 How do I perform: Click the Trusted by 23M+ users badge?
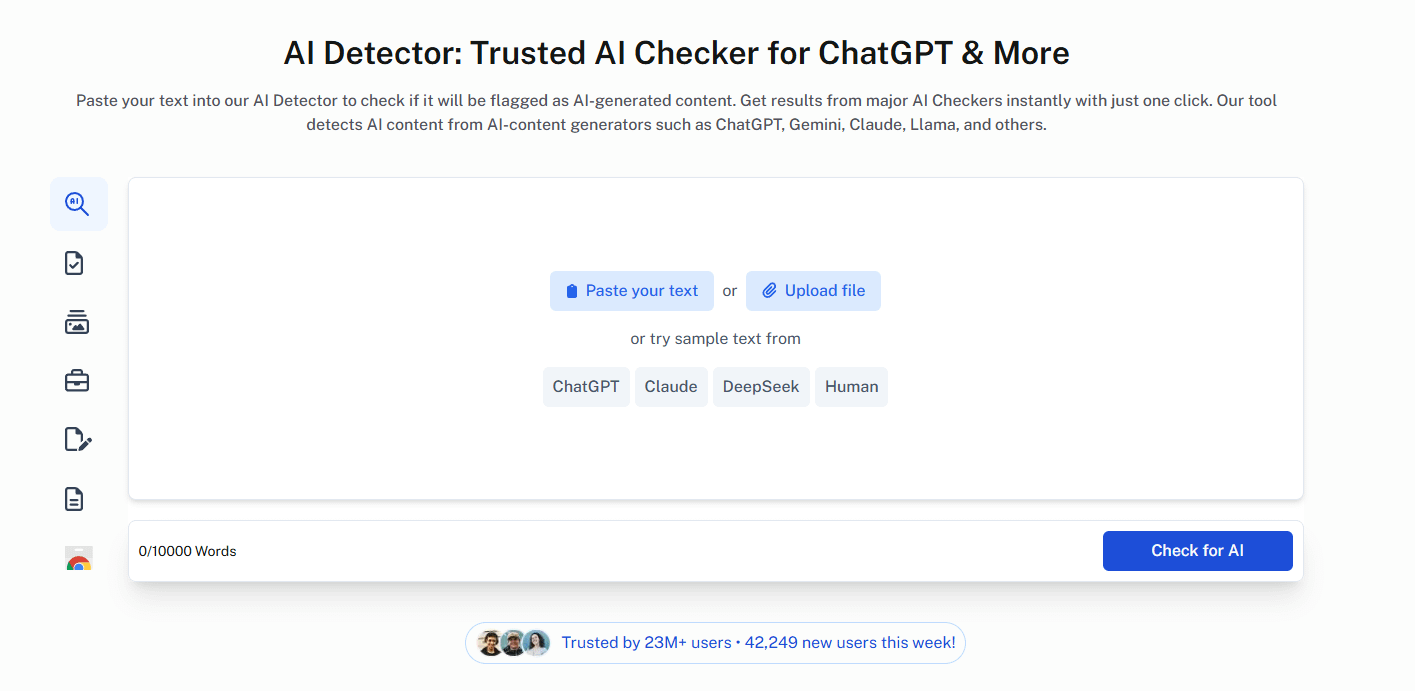[x=715, y=643]
